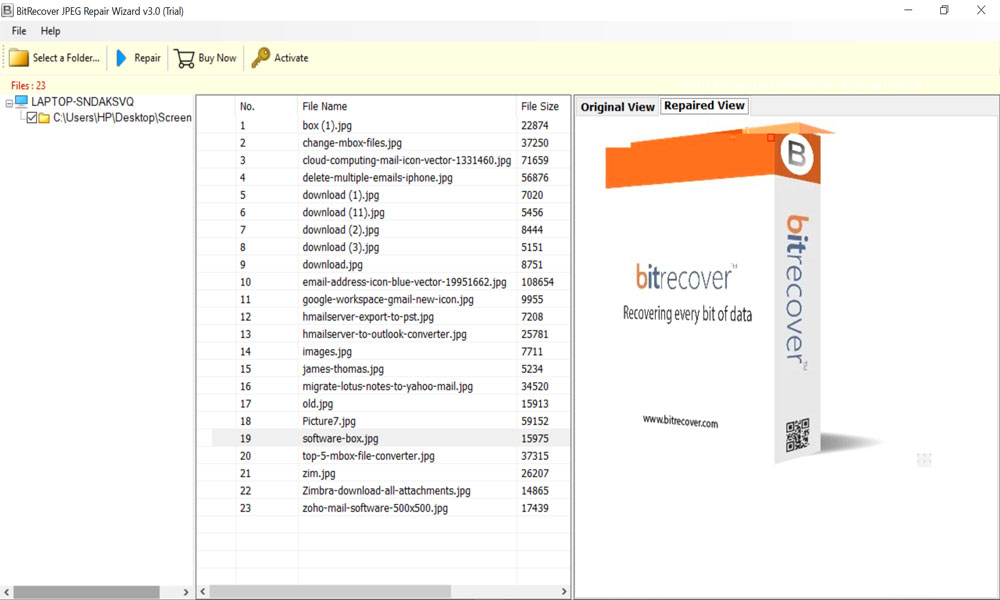Viewport: 1000px width, 600px height.
Task: Click the Buy Now button label
Action: [x=217, y=58]
